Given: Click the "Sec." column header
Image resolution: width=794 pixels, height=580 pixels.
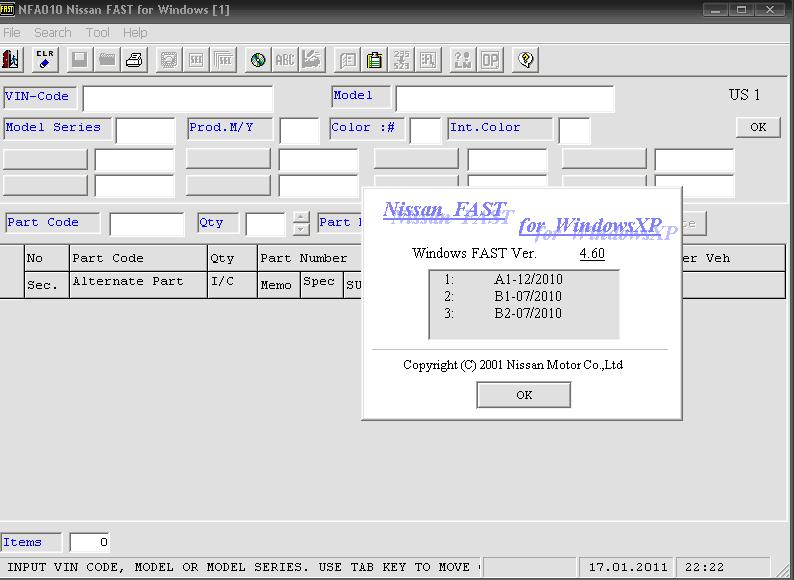Looking at the screenshot, I should coord(47,285).
